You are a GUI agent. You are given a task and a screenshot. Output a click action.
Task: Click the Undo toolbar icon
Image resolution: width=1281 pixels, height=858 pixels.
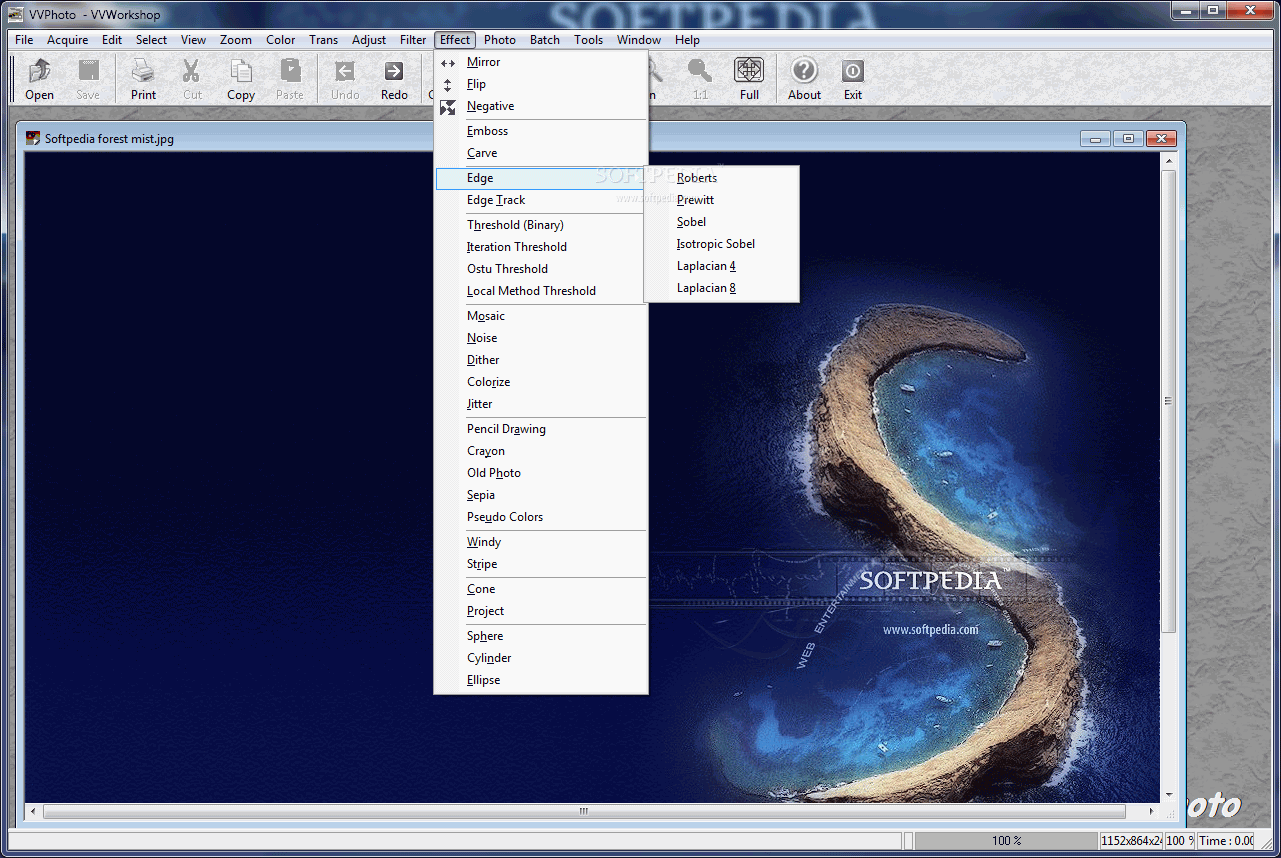[345, 79]
